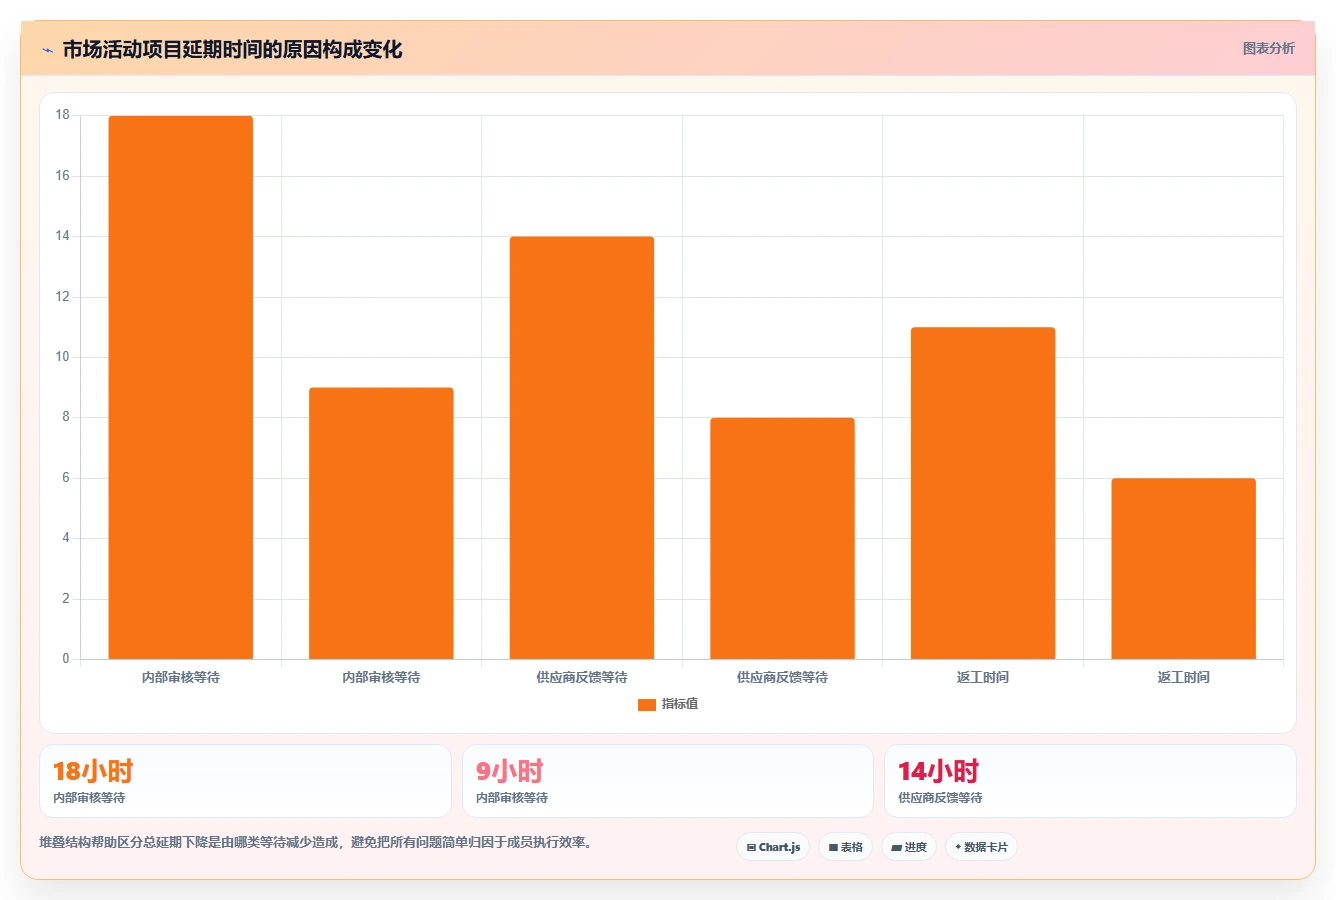Click the y-axis tick label 8

click(66, 417)
